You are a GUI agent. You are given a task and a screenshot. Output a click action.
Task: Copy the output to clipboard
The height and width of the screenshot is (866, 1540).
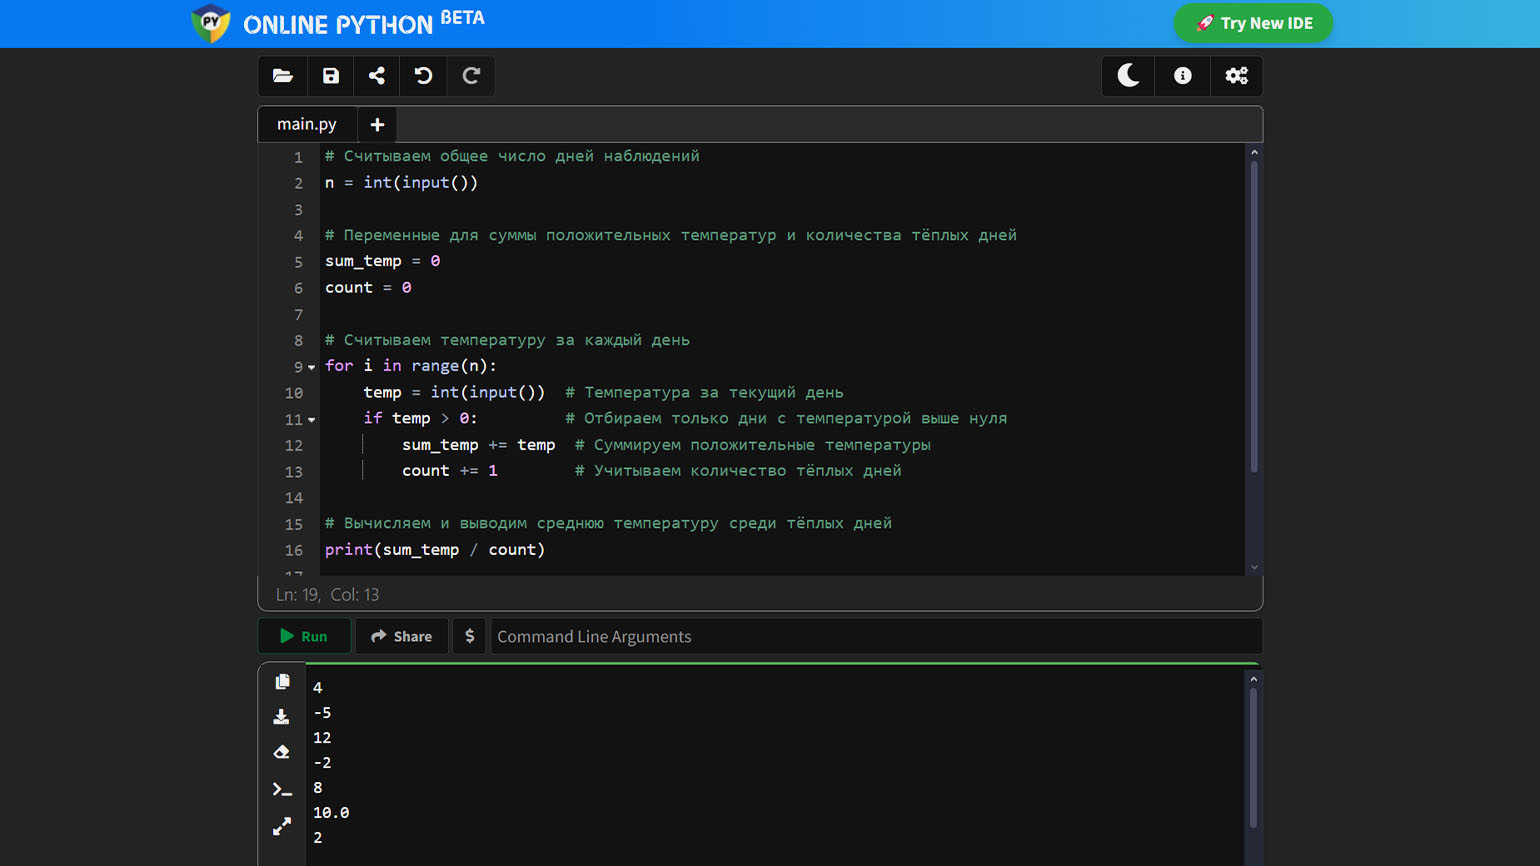click(282, 682)
